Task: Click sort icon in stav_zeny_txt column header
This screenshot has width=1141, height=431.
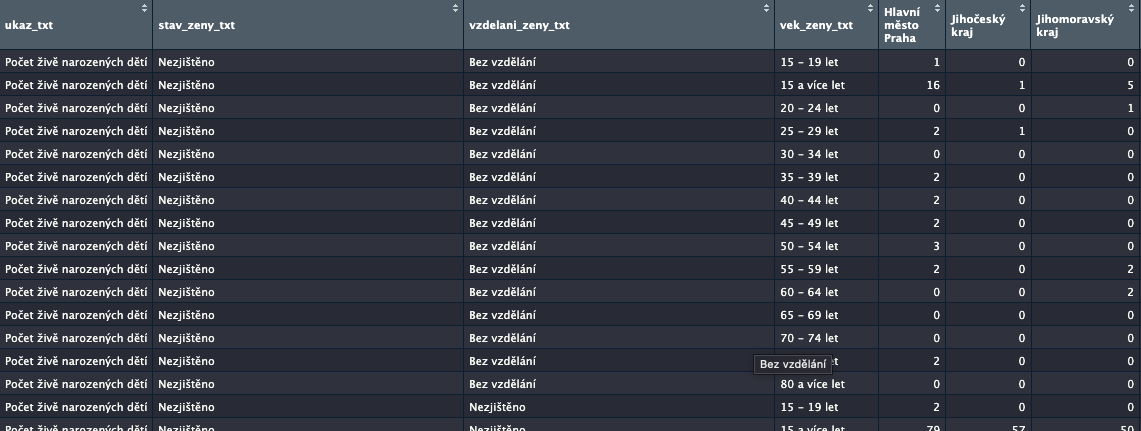Action: (x=456, y=8)
